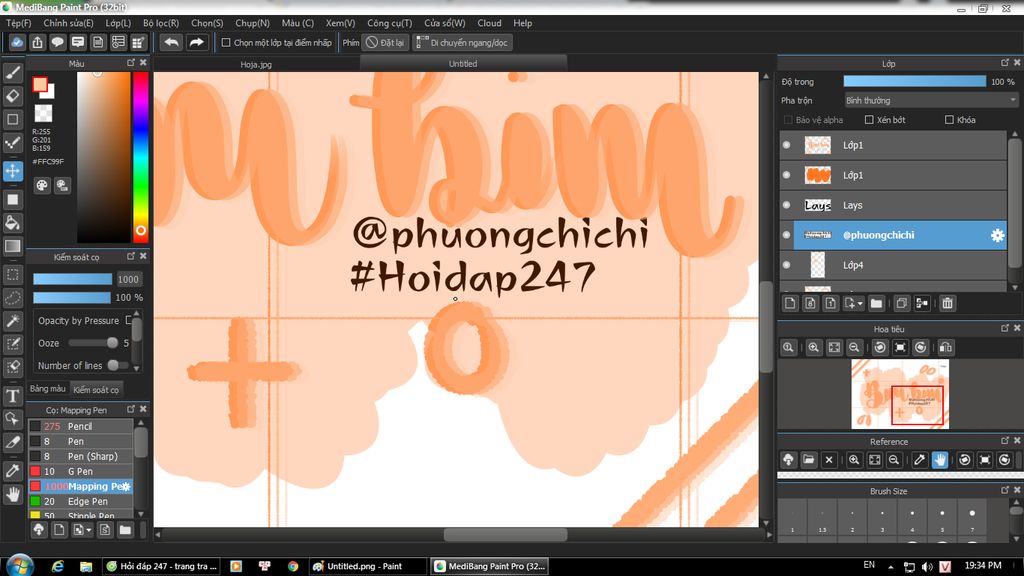Open the Cloud menu
1024x576 pixels.
489,23
